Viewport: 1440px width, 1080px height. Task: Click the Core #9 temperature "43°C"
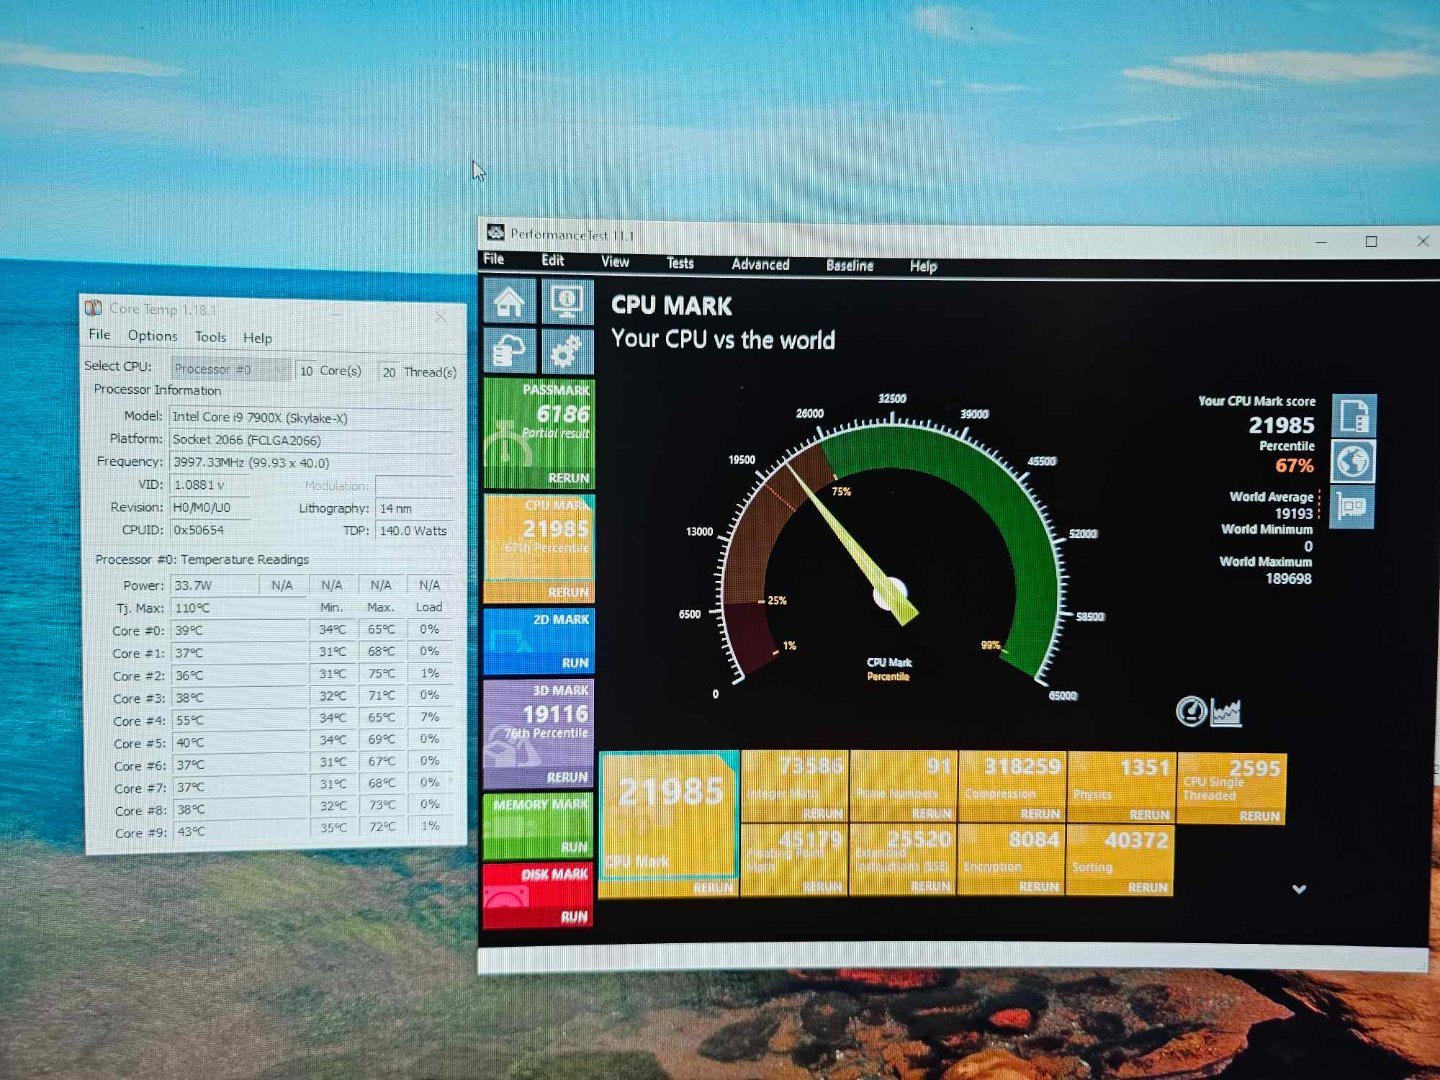239,831
